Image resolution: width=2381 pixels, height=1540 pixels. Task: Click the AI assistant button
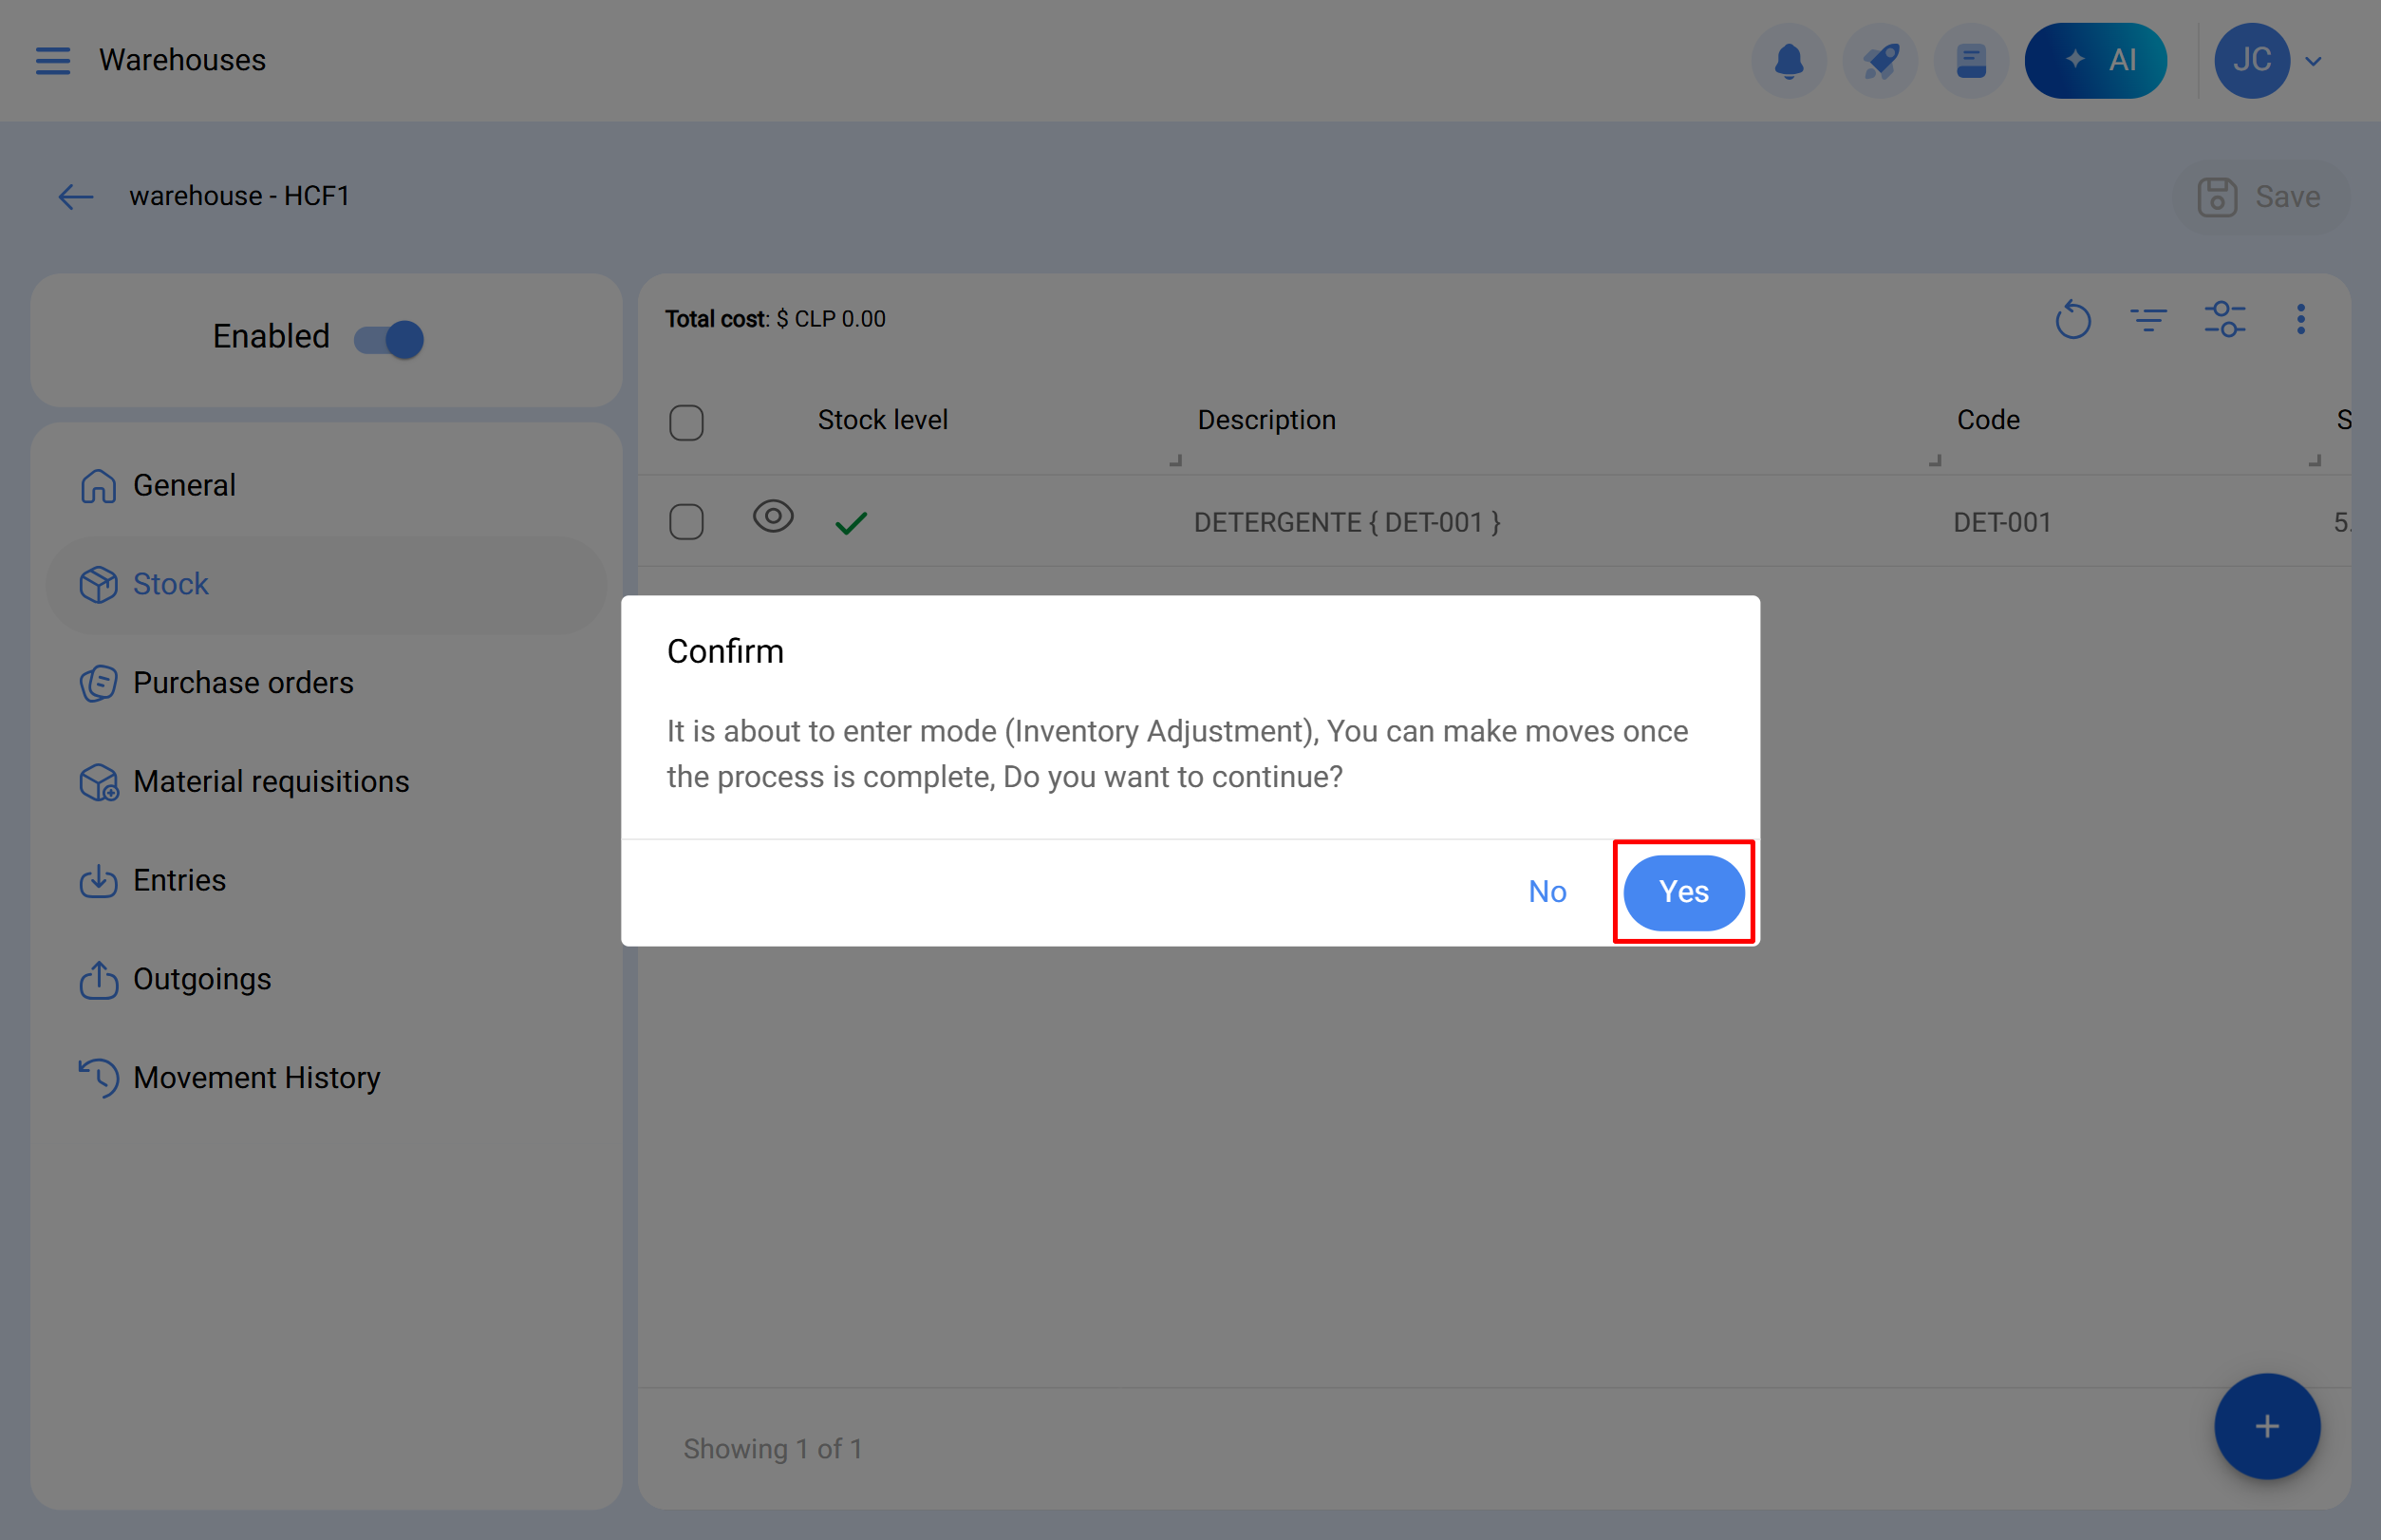2095,60
